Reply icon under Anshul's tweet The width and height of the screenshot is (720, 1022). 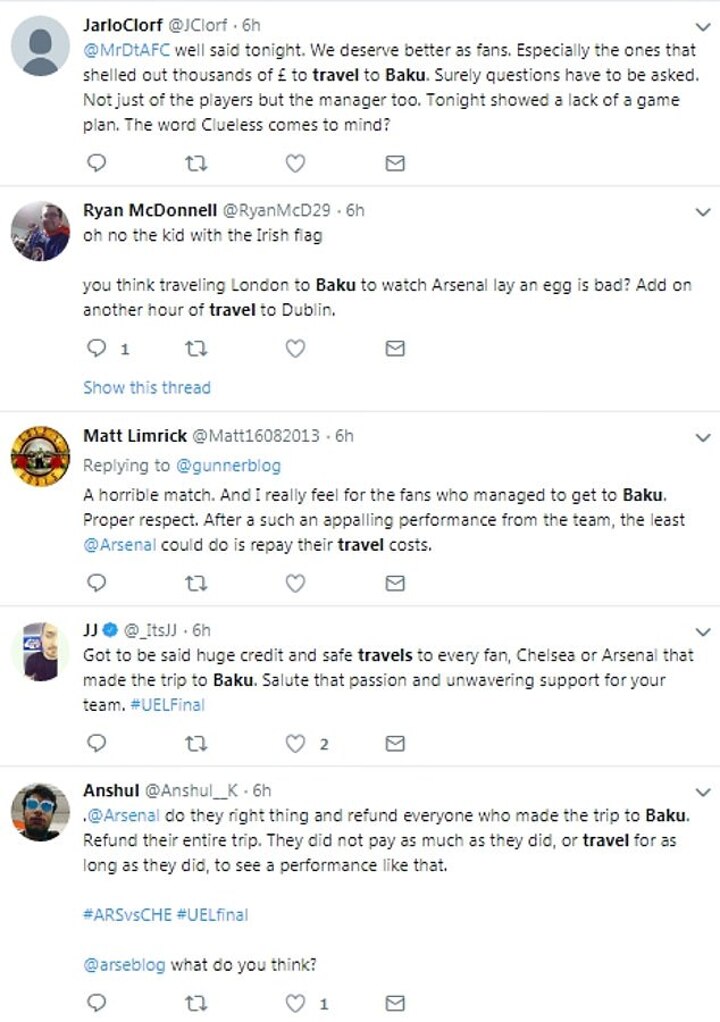[96, 1002]
